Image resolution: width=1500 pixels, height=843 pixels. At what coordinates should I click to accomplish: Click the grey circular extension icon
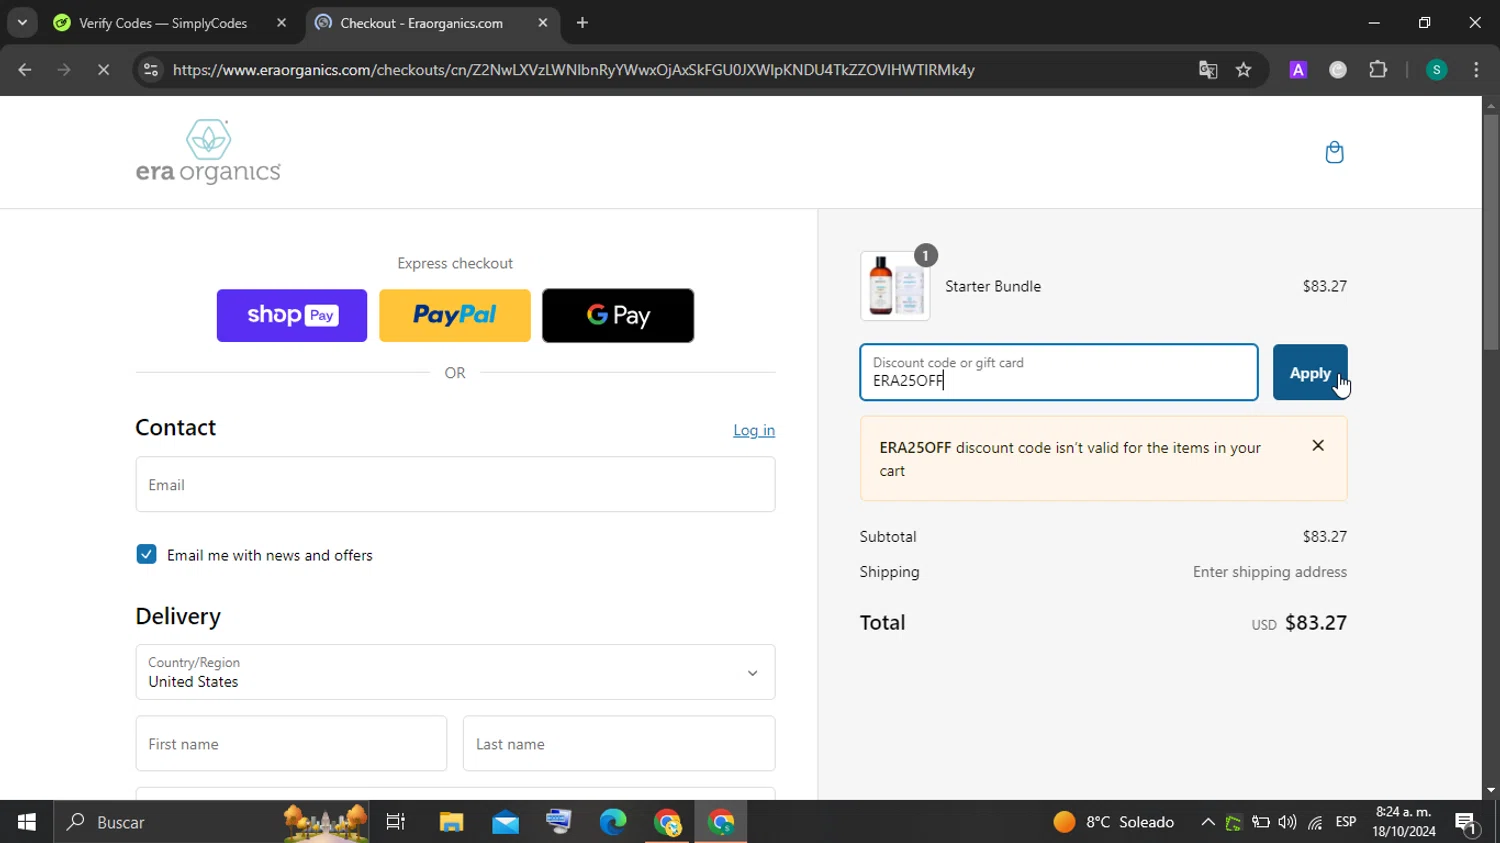click(x=1338, y=70)
